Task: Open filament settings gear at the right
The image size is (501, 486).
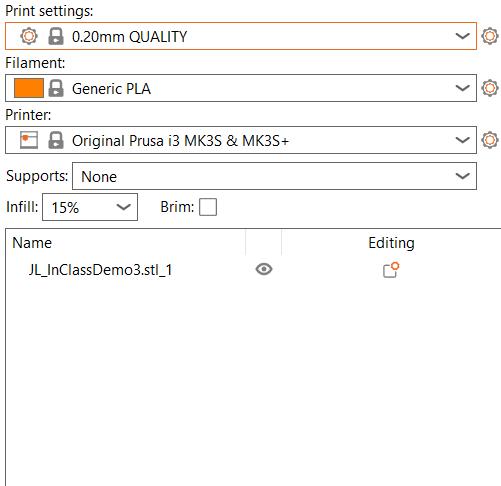Action: click(490, 88)
